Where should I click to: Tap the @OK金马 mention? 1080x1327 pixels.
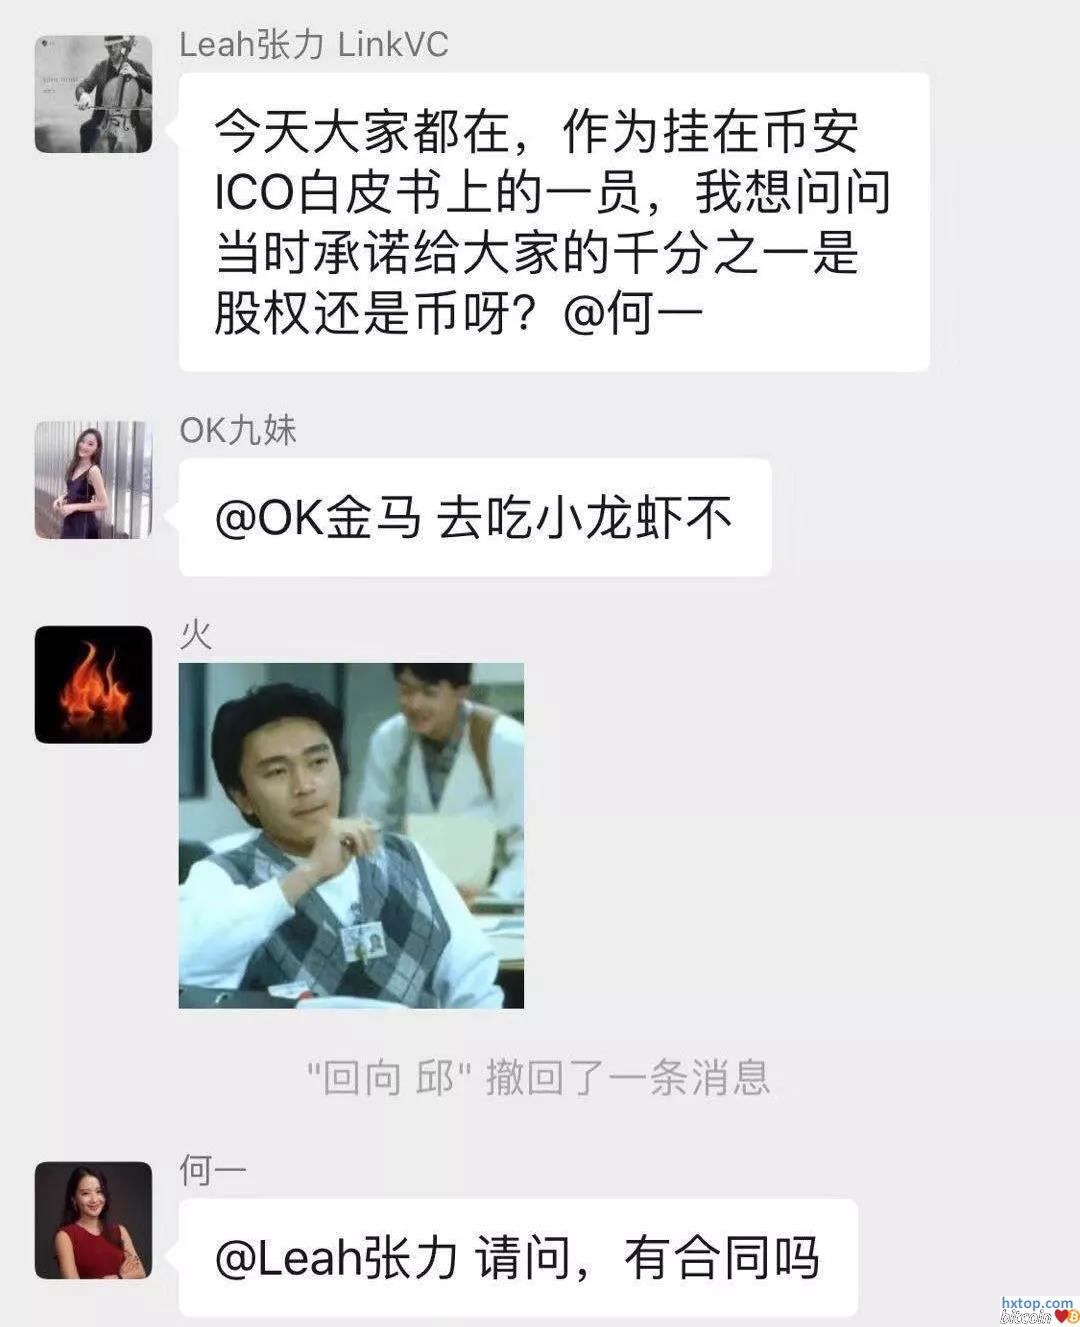[x=318, y=518]
